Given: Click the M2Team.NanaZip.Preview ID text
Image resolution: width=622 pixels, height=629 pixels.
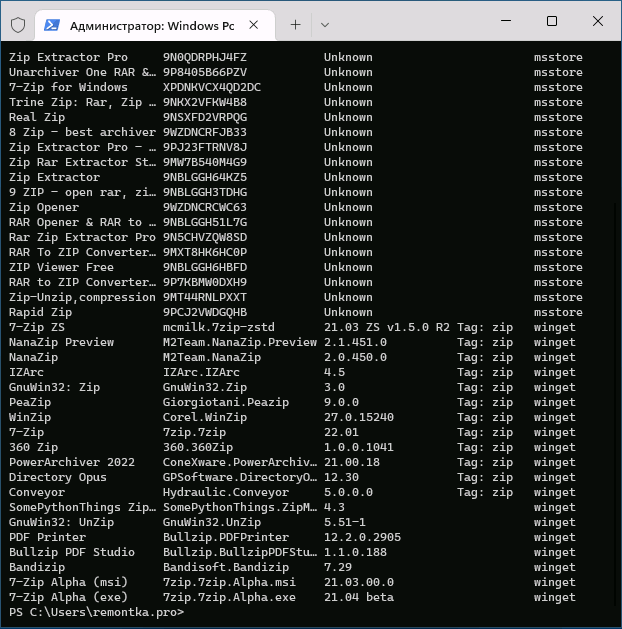Looking at the screenshot, I should [x=239, y=342].
